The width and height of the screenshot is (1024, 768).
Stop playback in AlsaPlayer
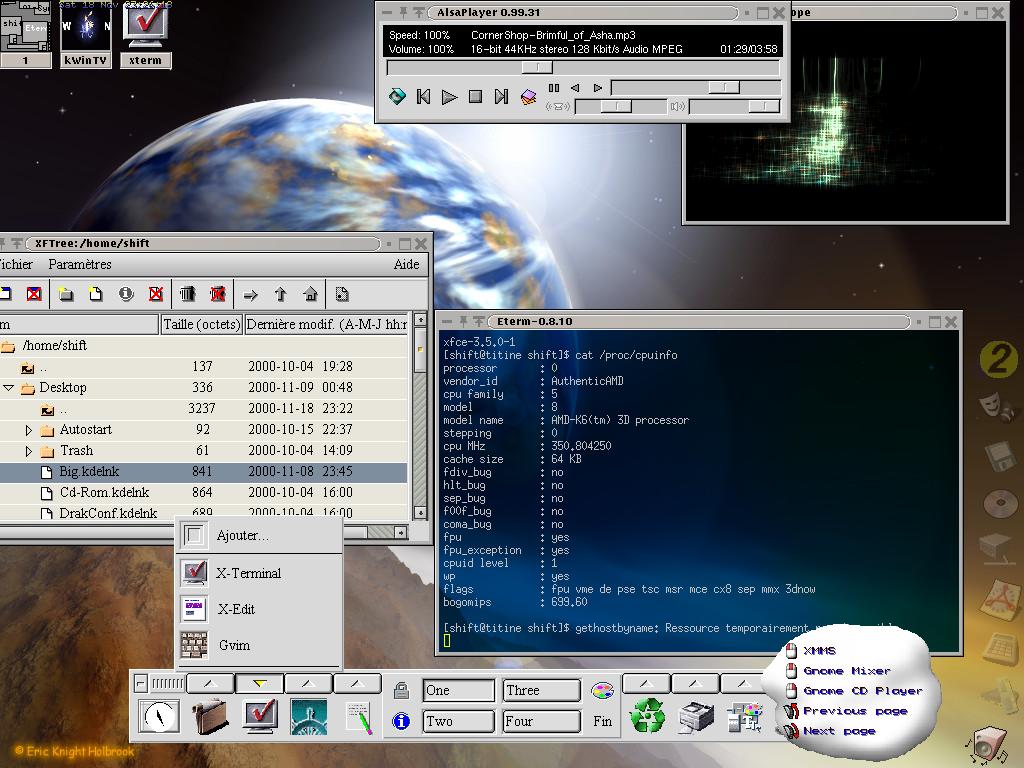[x=476, y=97]
